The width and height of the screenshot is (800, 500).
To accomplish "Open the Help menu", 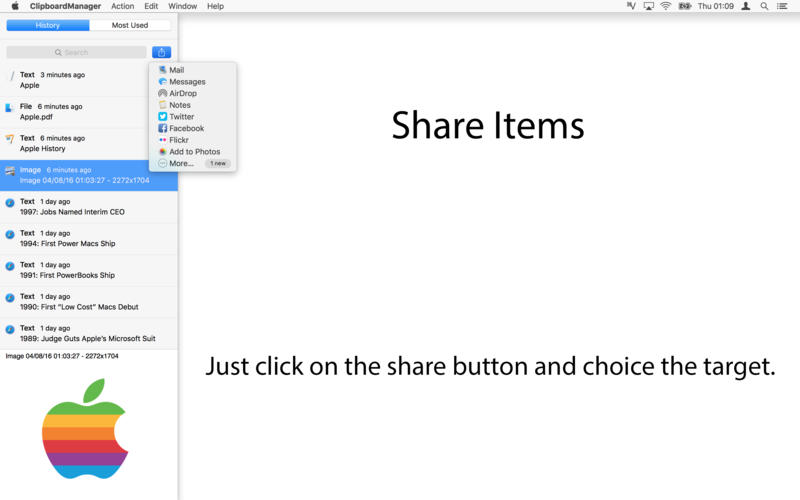I will tap(215, 6).
